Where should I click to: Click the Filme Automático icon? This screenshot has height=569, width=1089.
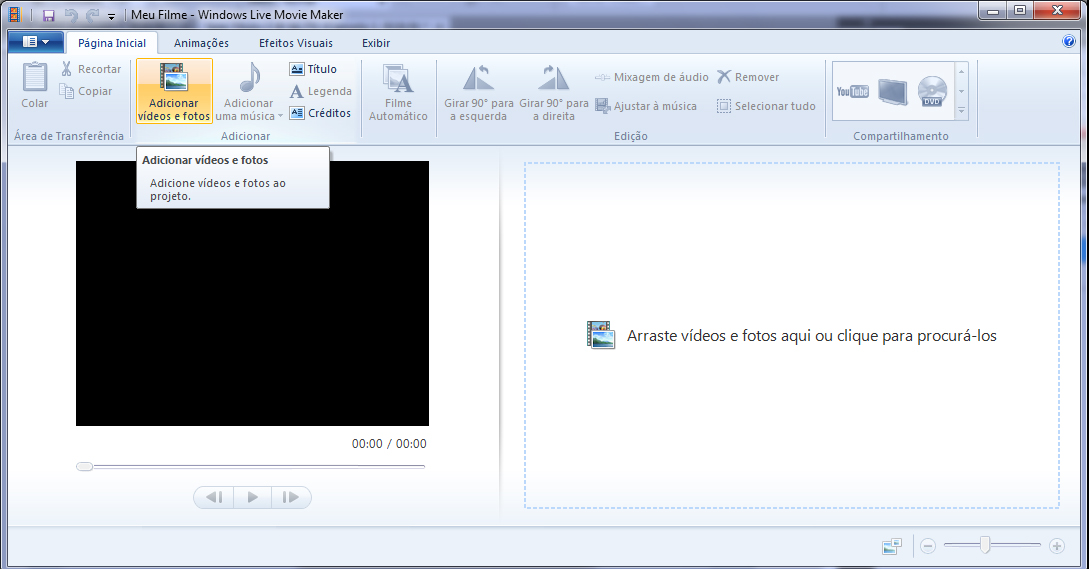point(398,80)
